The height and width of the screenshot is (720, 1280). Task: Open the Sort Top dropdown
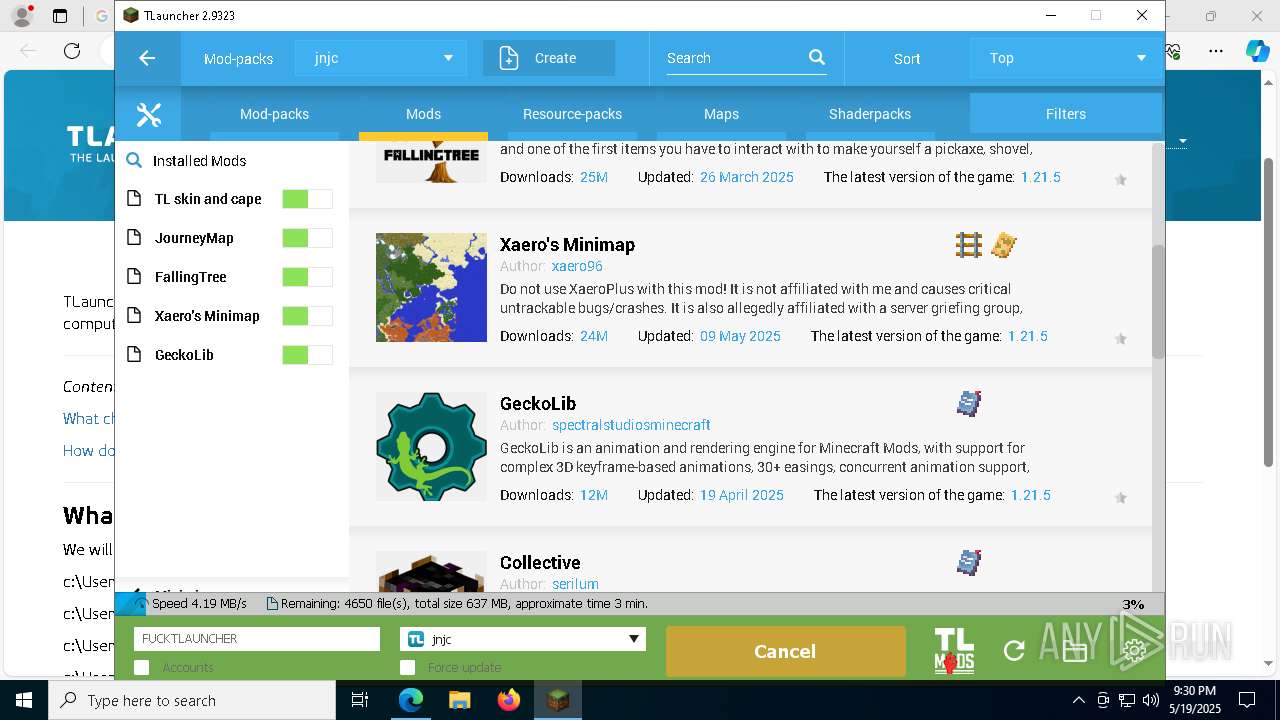tap(1066, 58)
